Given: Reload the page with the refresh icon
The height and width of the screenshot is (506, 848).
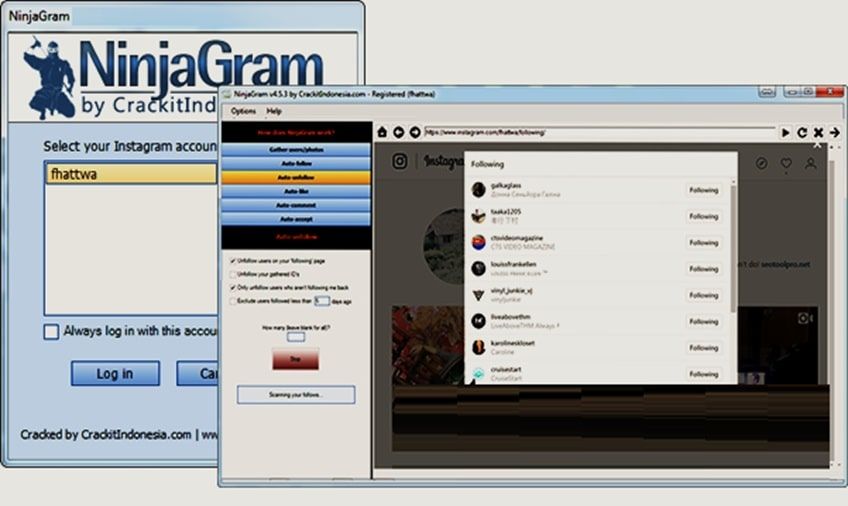Looking at the screenshot, I should pyautogui.click(x=802, y=132).
